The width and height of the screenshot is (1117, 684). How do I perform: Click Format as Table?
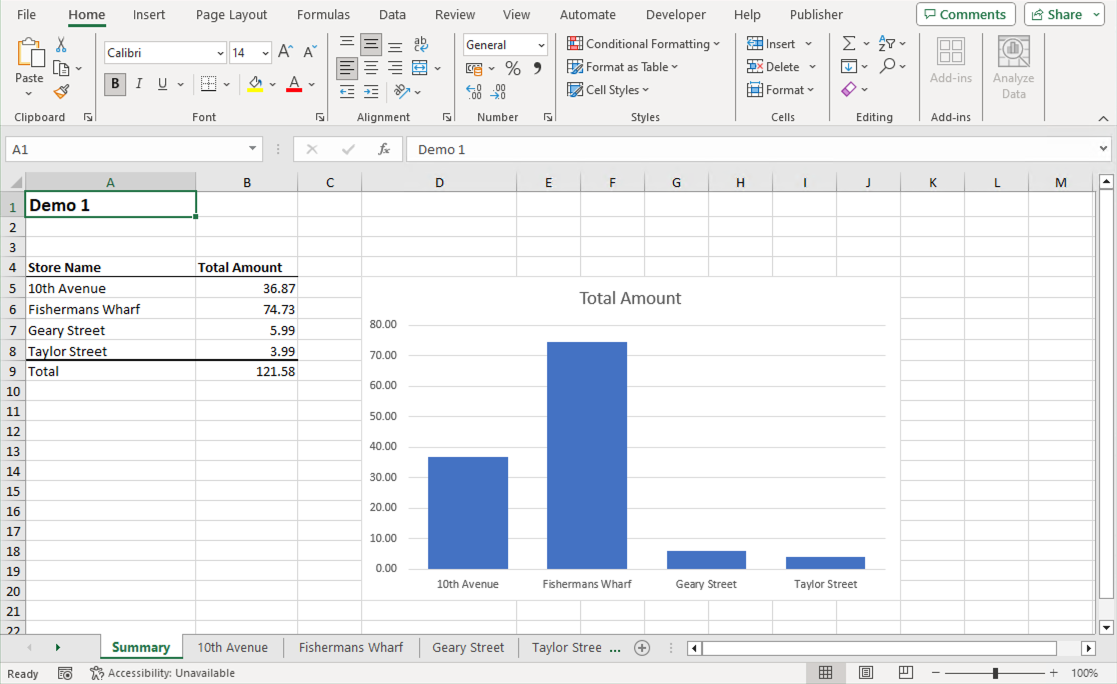622,66
